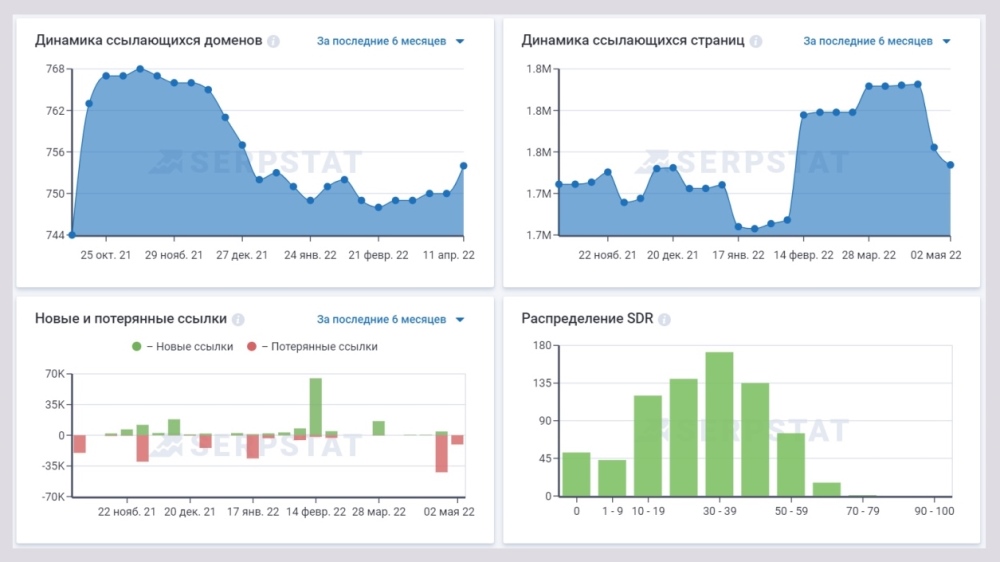Open period dropdown in referring domains panel
The height and width of the screenshot is (562, 1000).
[390, 42]
